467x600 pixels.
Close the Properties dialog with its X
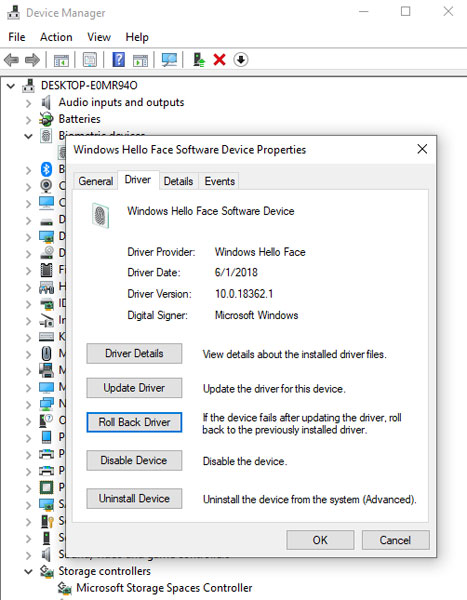click(x=422, y=149)
